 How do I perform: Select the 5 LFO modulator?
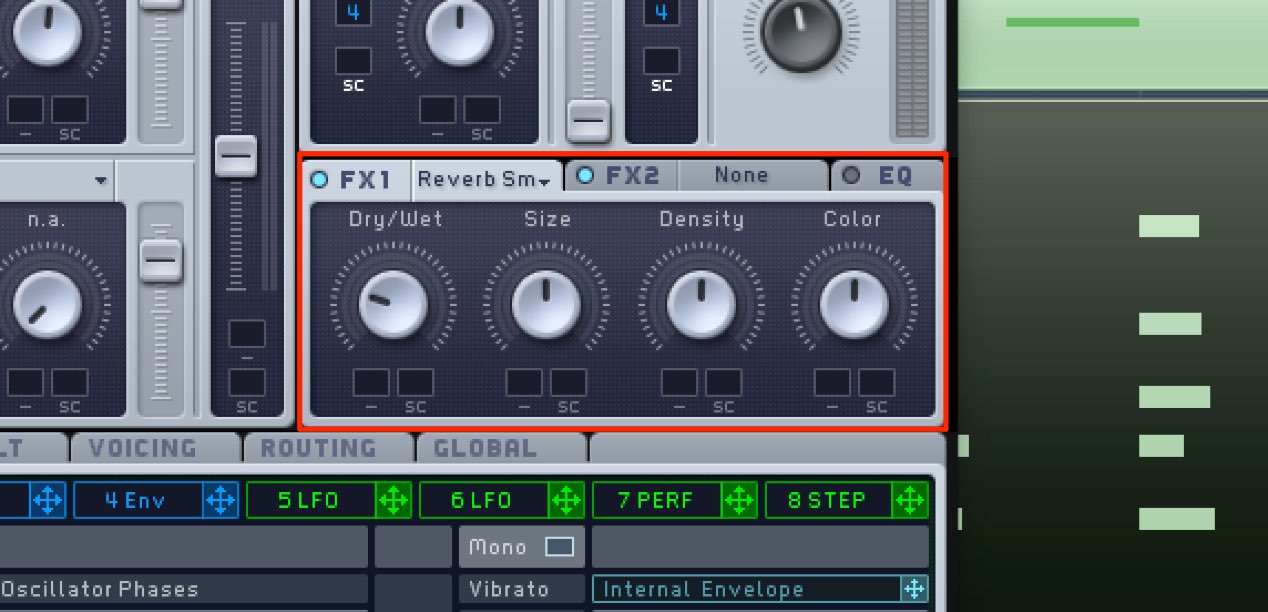click(310, 500)
